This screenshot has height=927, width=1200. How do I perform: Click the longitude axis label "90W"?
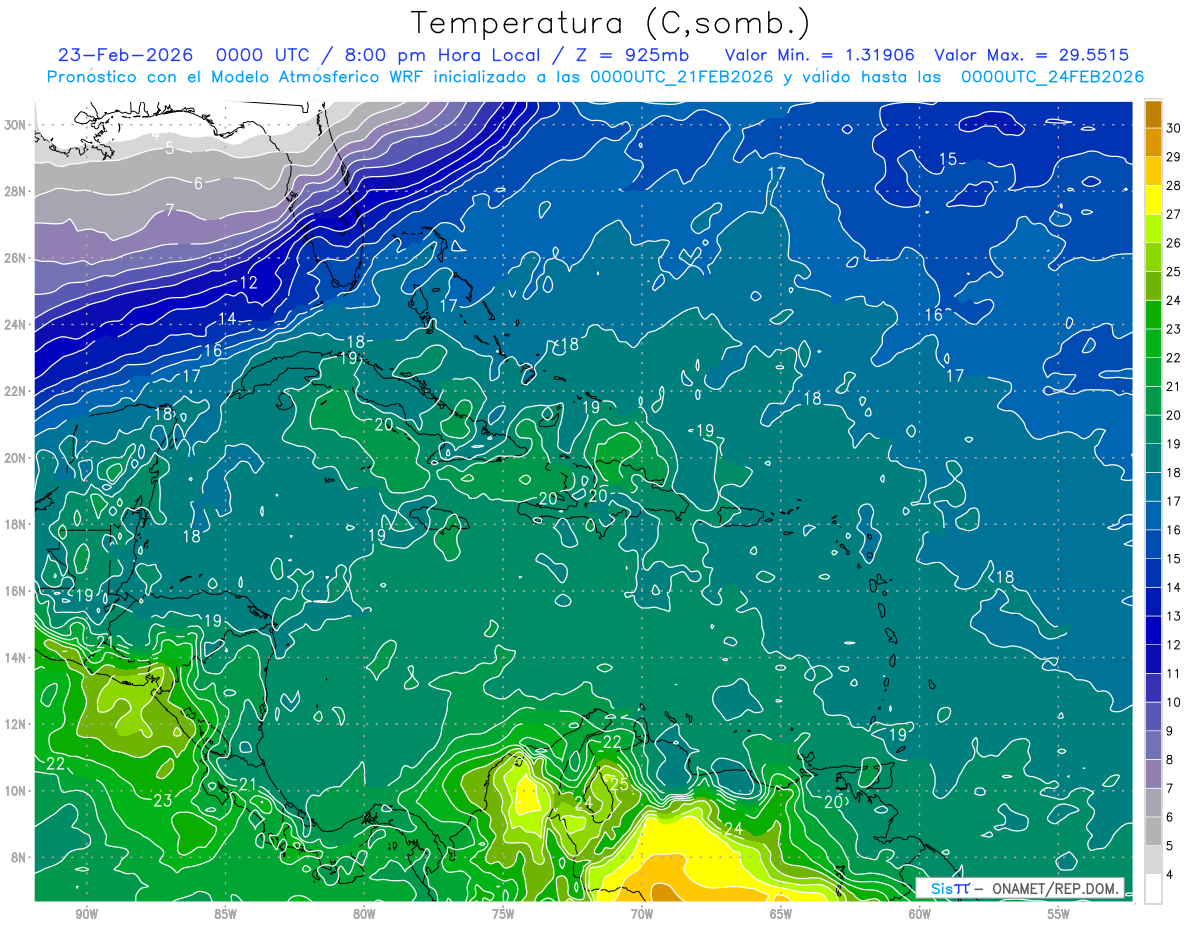click(x=86, y=914)
